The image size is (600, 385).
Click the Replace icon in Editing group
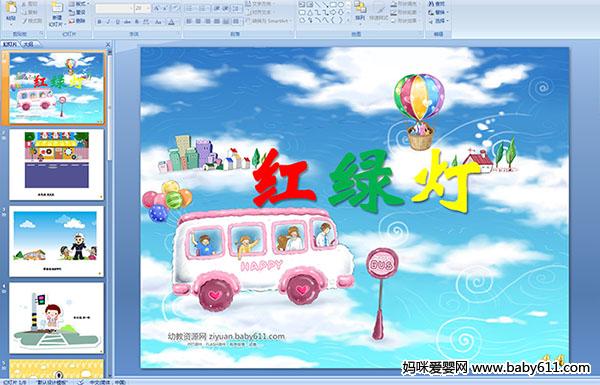(437, 12)
